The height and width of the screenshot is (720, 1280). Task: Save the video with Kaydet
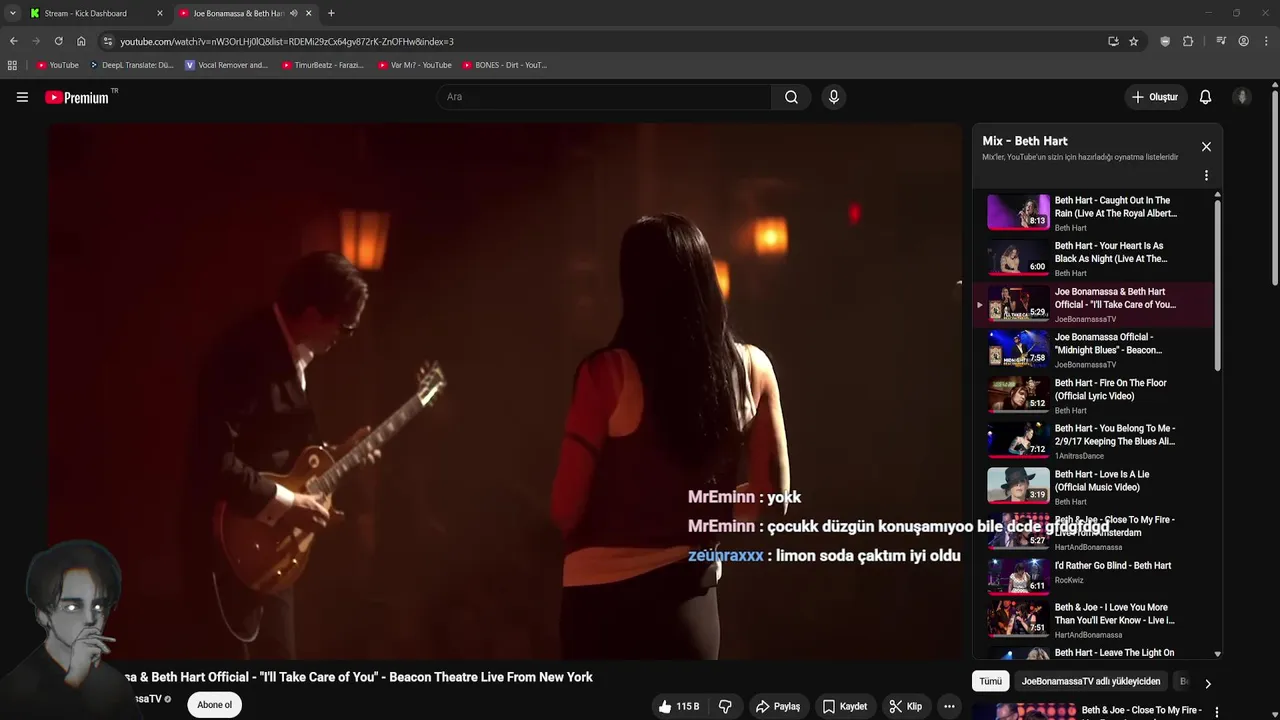click(x=845, y=706)
